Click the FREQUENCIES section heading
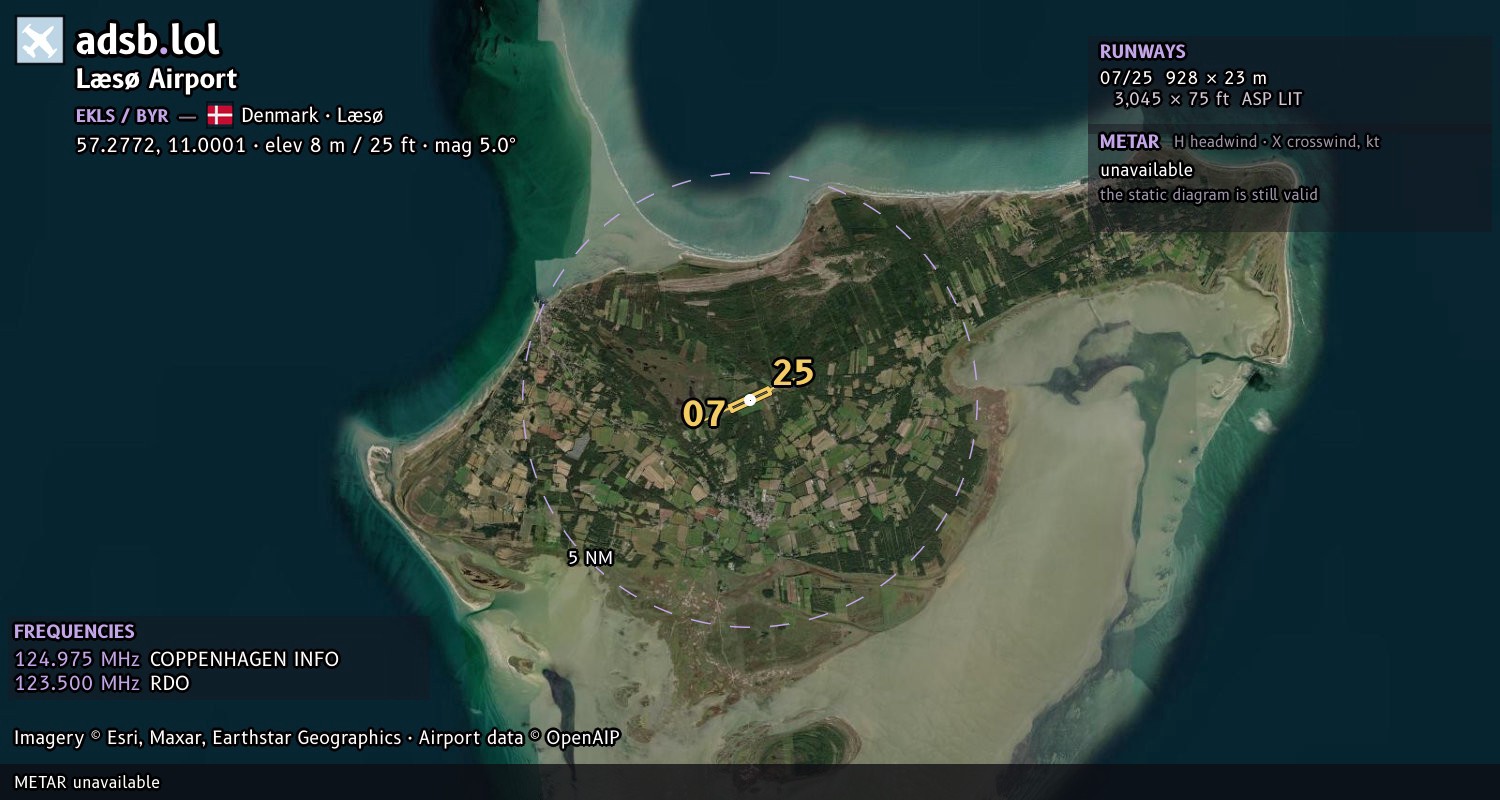This screenshot has height=800, width=1500. 74,632
